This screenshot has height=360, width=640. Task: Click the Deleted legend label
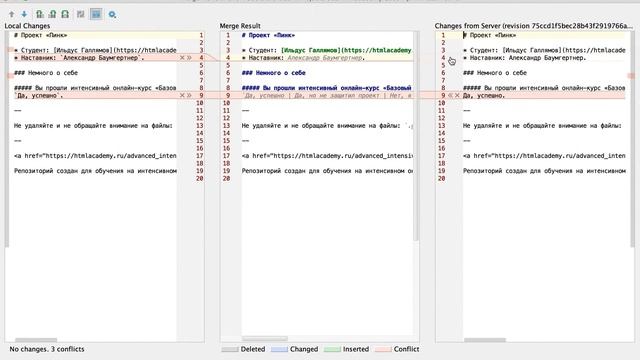[253, 349]
